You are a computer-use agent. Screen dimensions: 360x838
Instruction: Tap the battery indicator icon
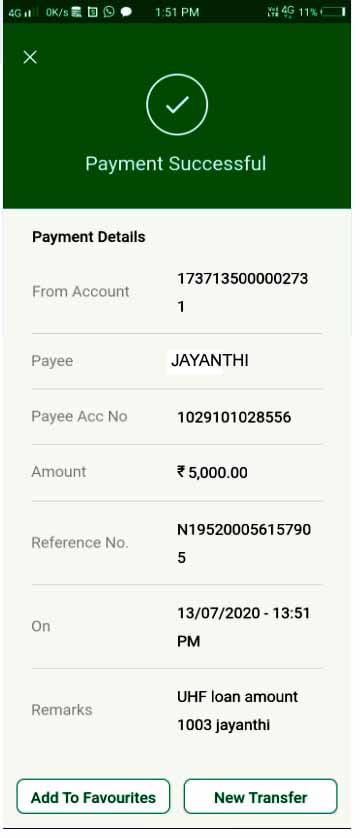[333, 12]
